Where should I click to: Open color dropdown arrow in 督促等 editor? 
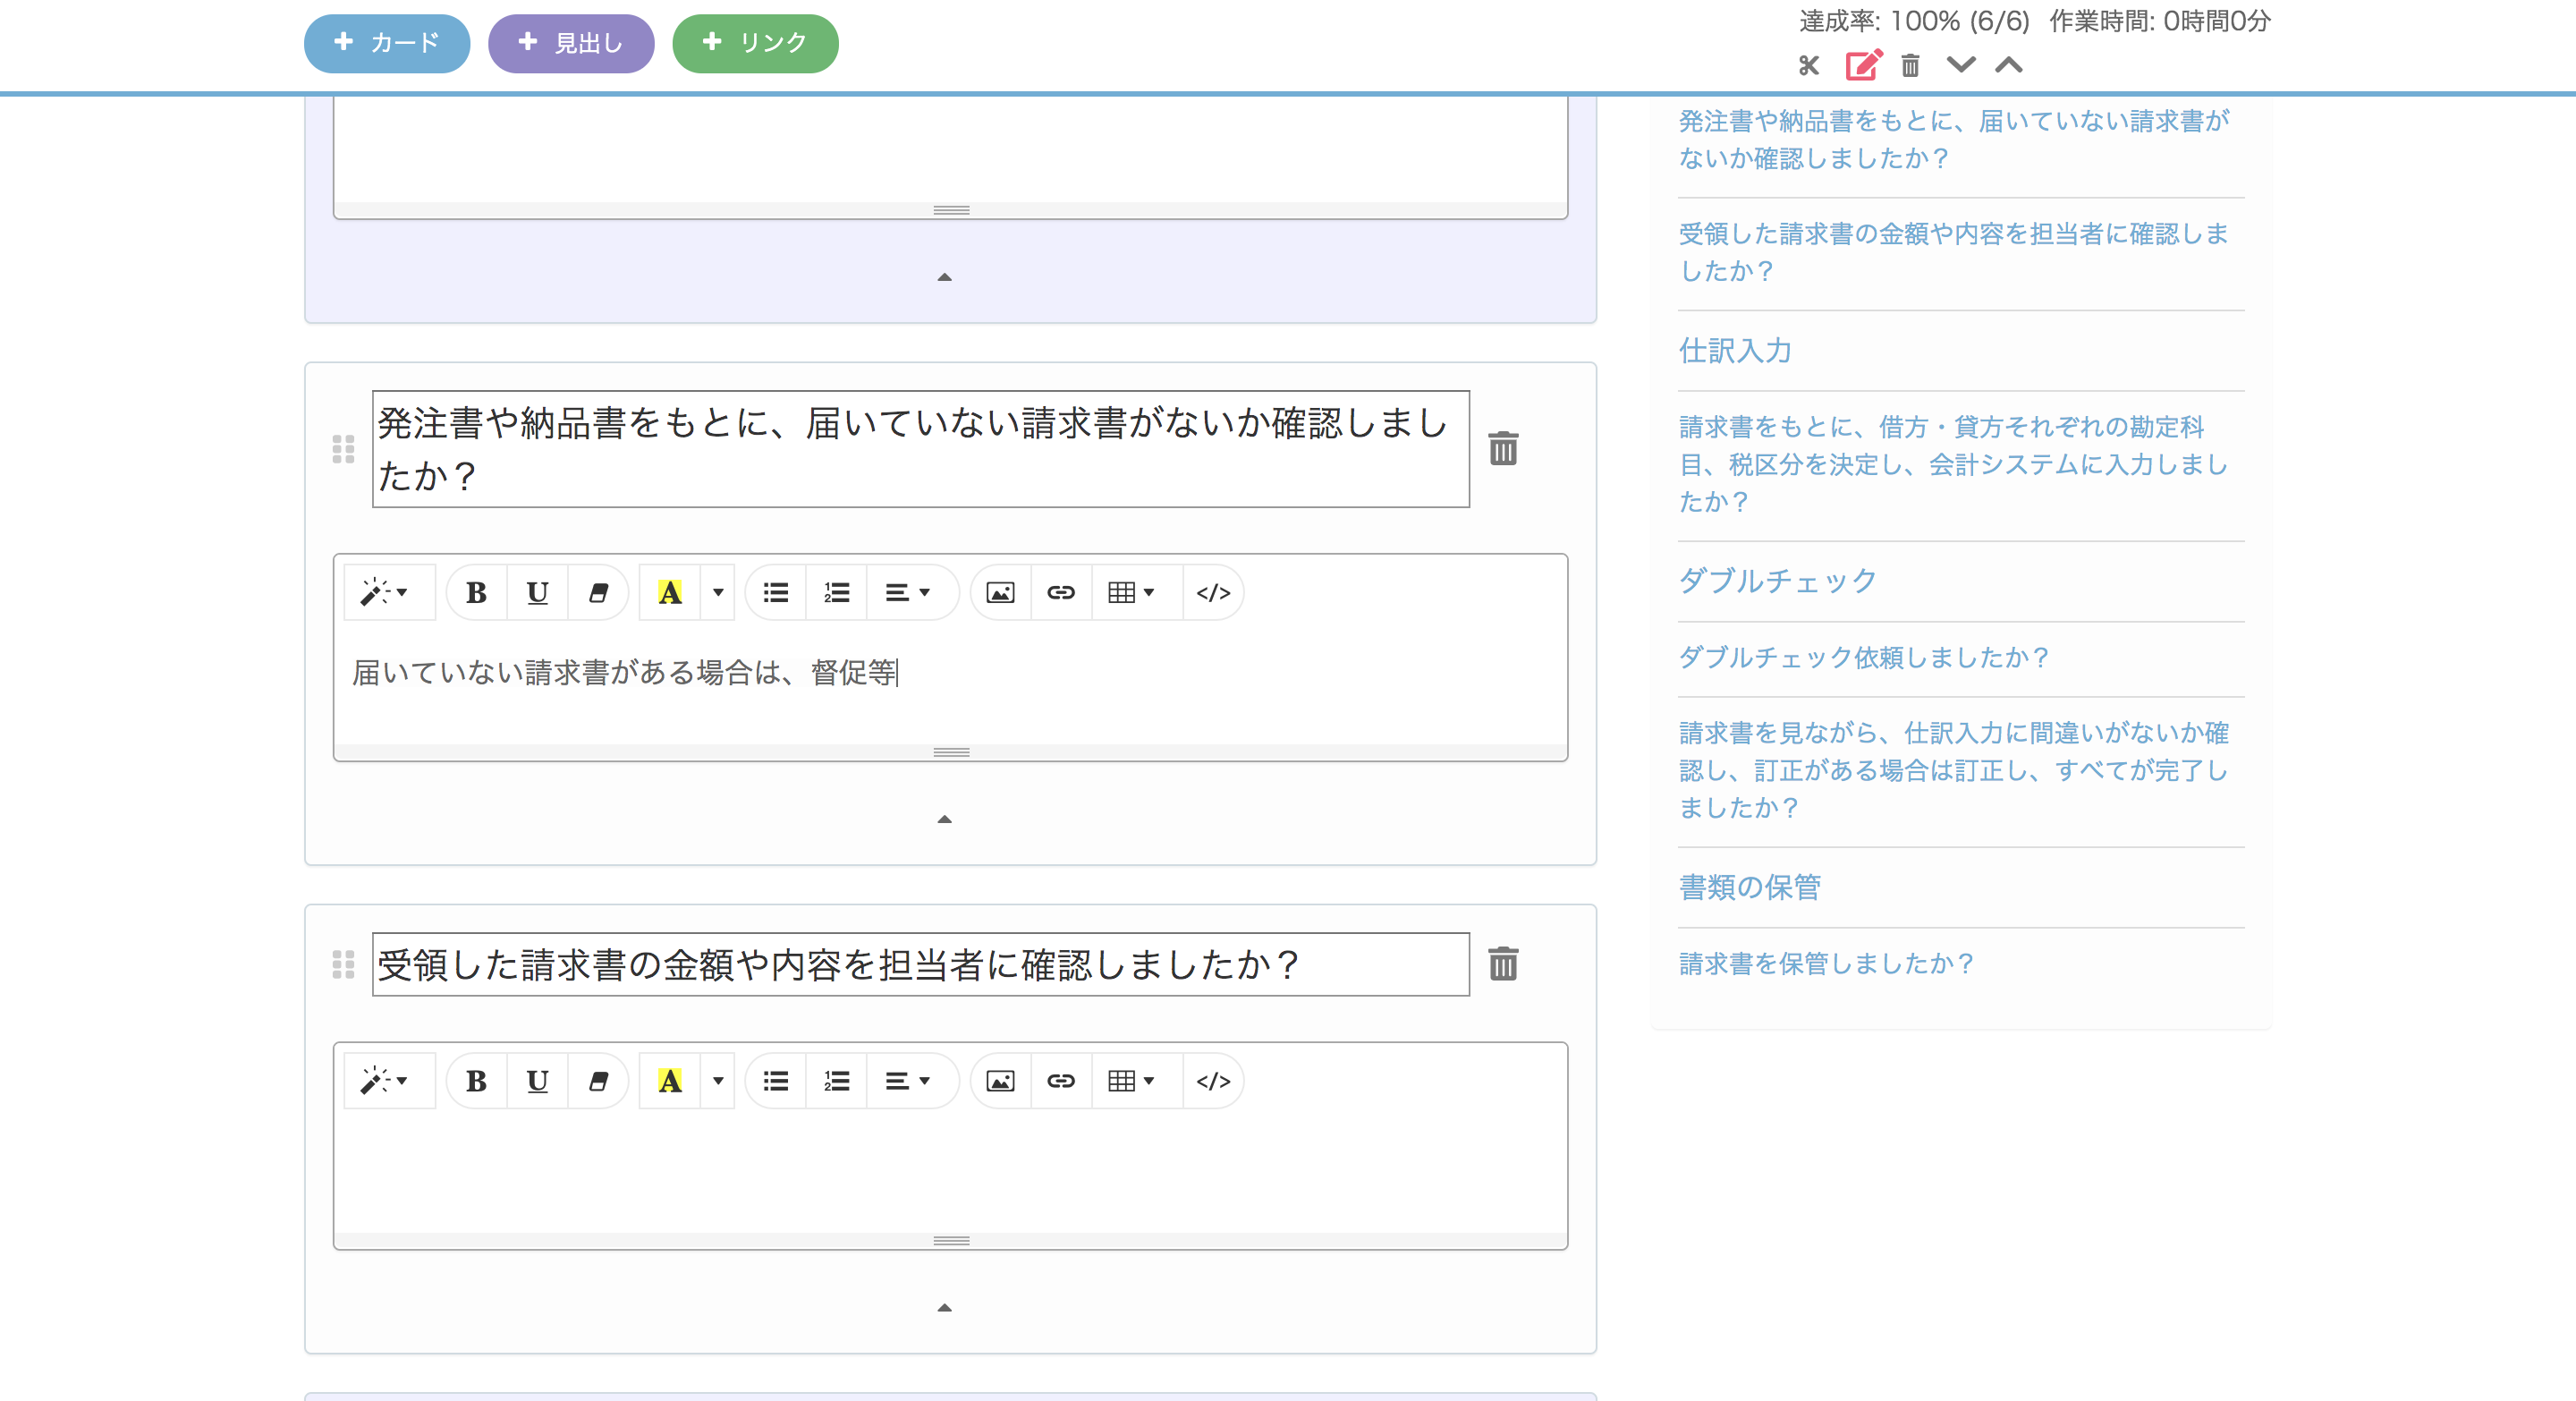[x=718, y=593]
